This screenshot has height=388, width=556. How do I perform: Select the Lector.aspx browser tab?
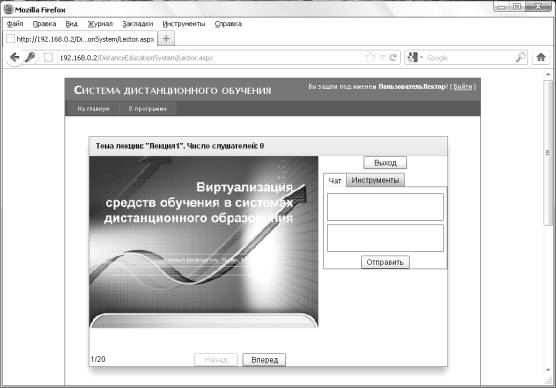click(80, 39)
